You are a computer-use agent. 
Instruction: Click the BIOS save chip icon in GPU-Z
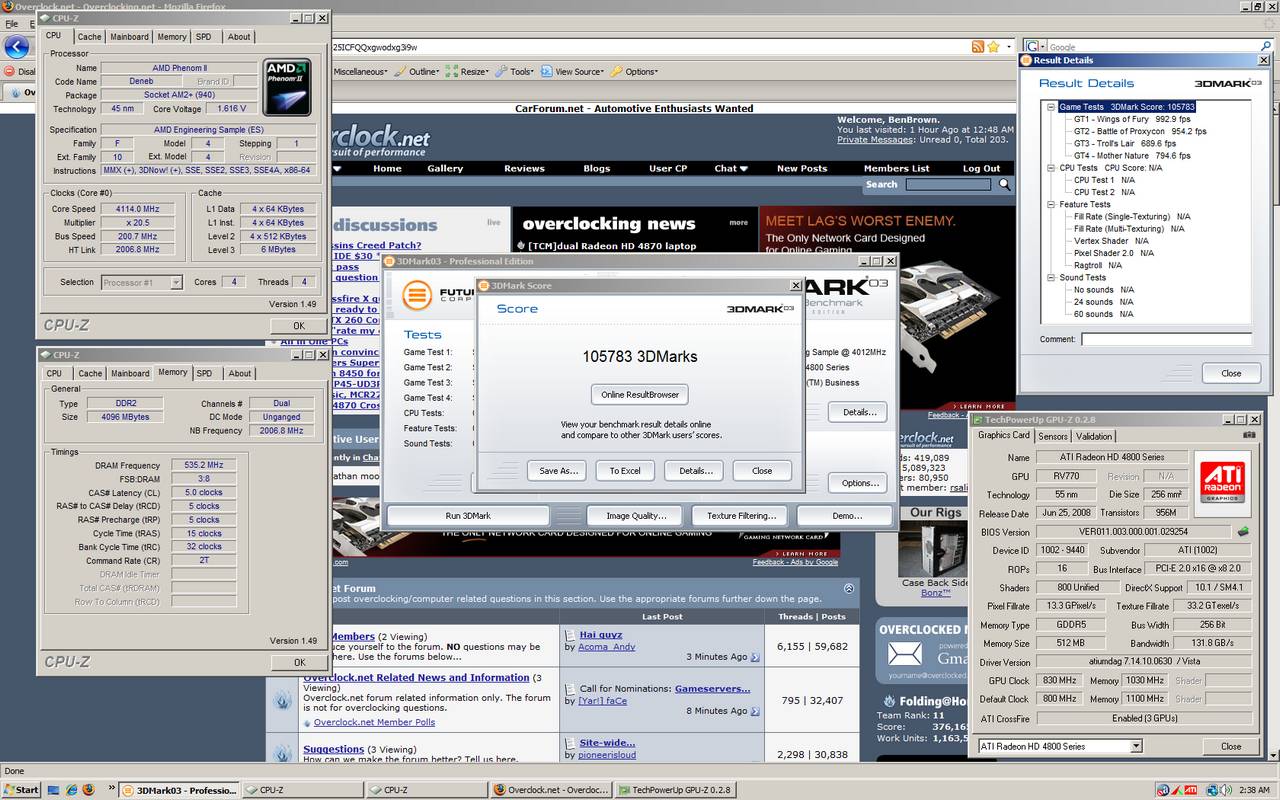(x=1243, y=532)
